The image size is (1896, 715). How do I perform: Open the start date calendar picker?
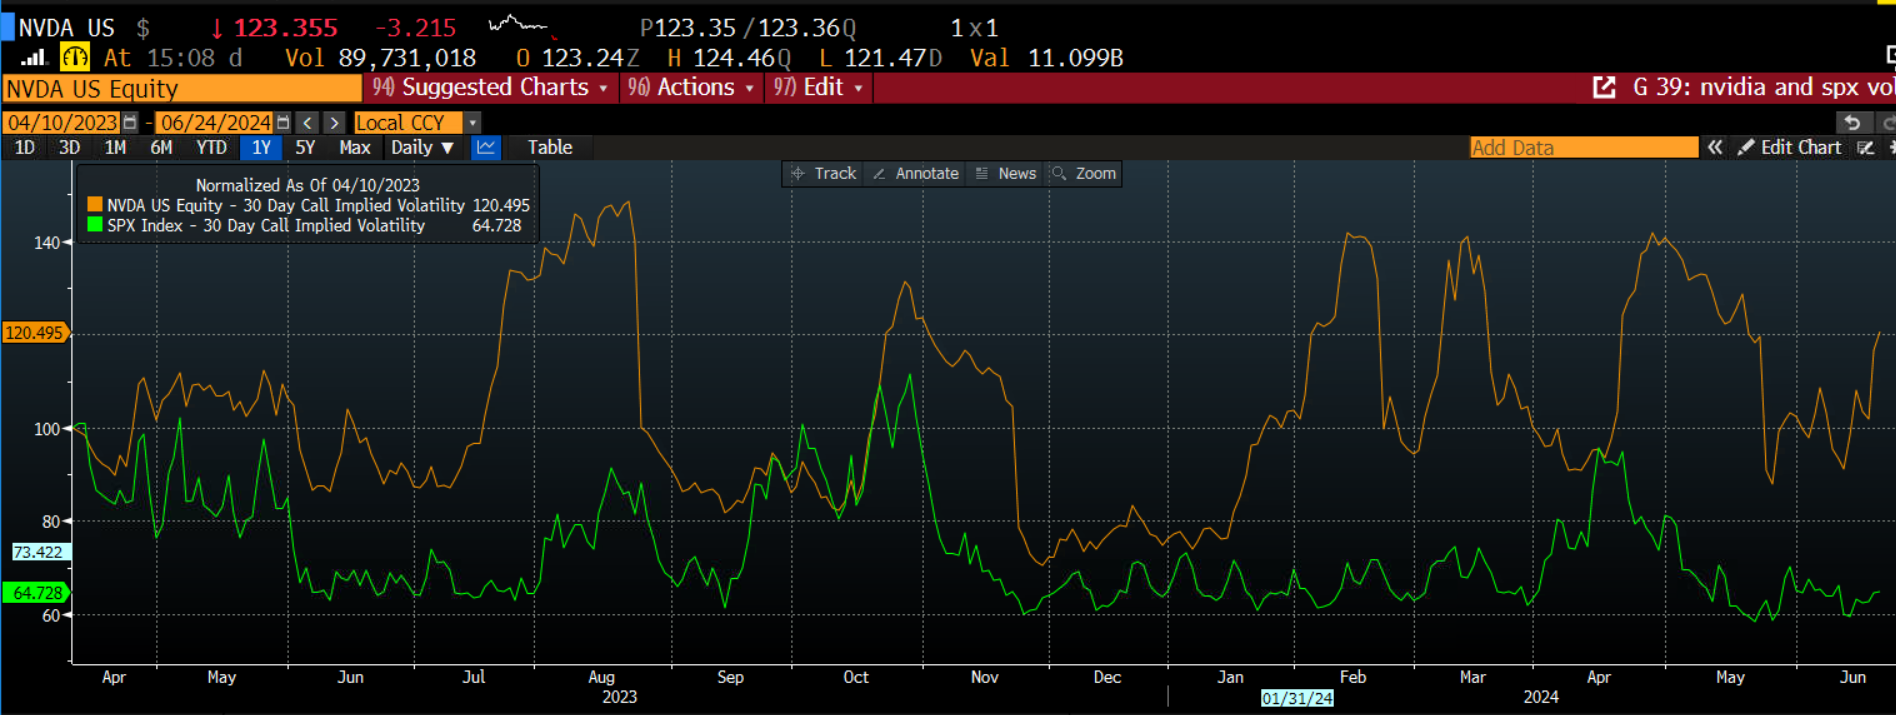tap(130, 122)
